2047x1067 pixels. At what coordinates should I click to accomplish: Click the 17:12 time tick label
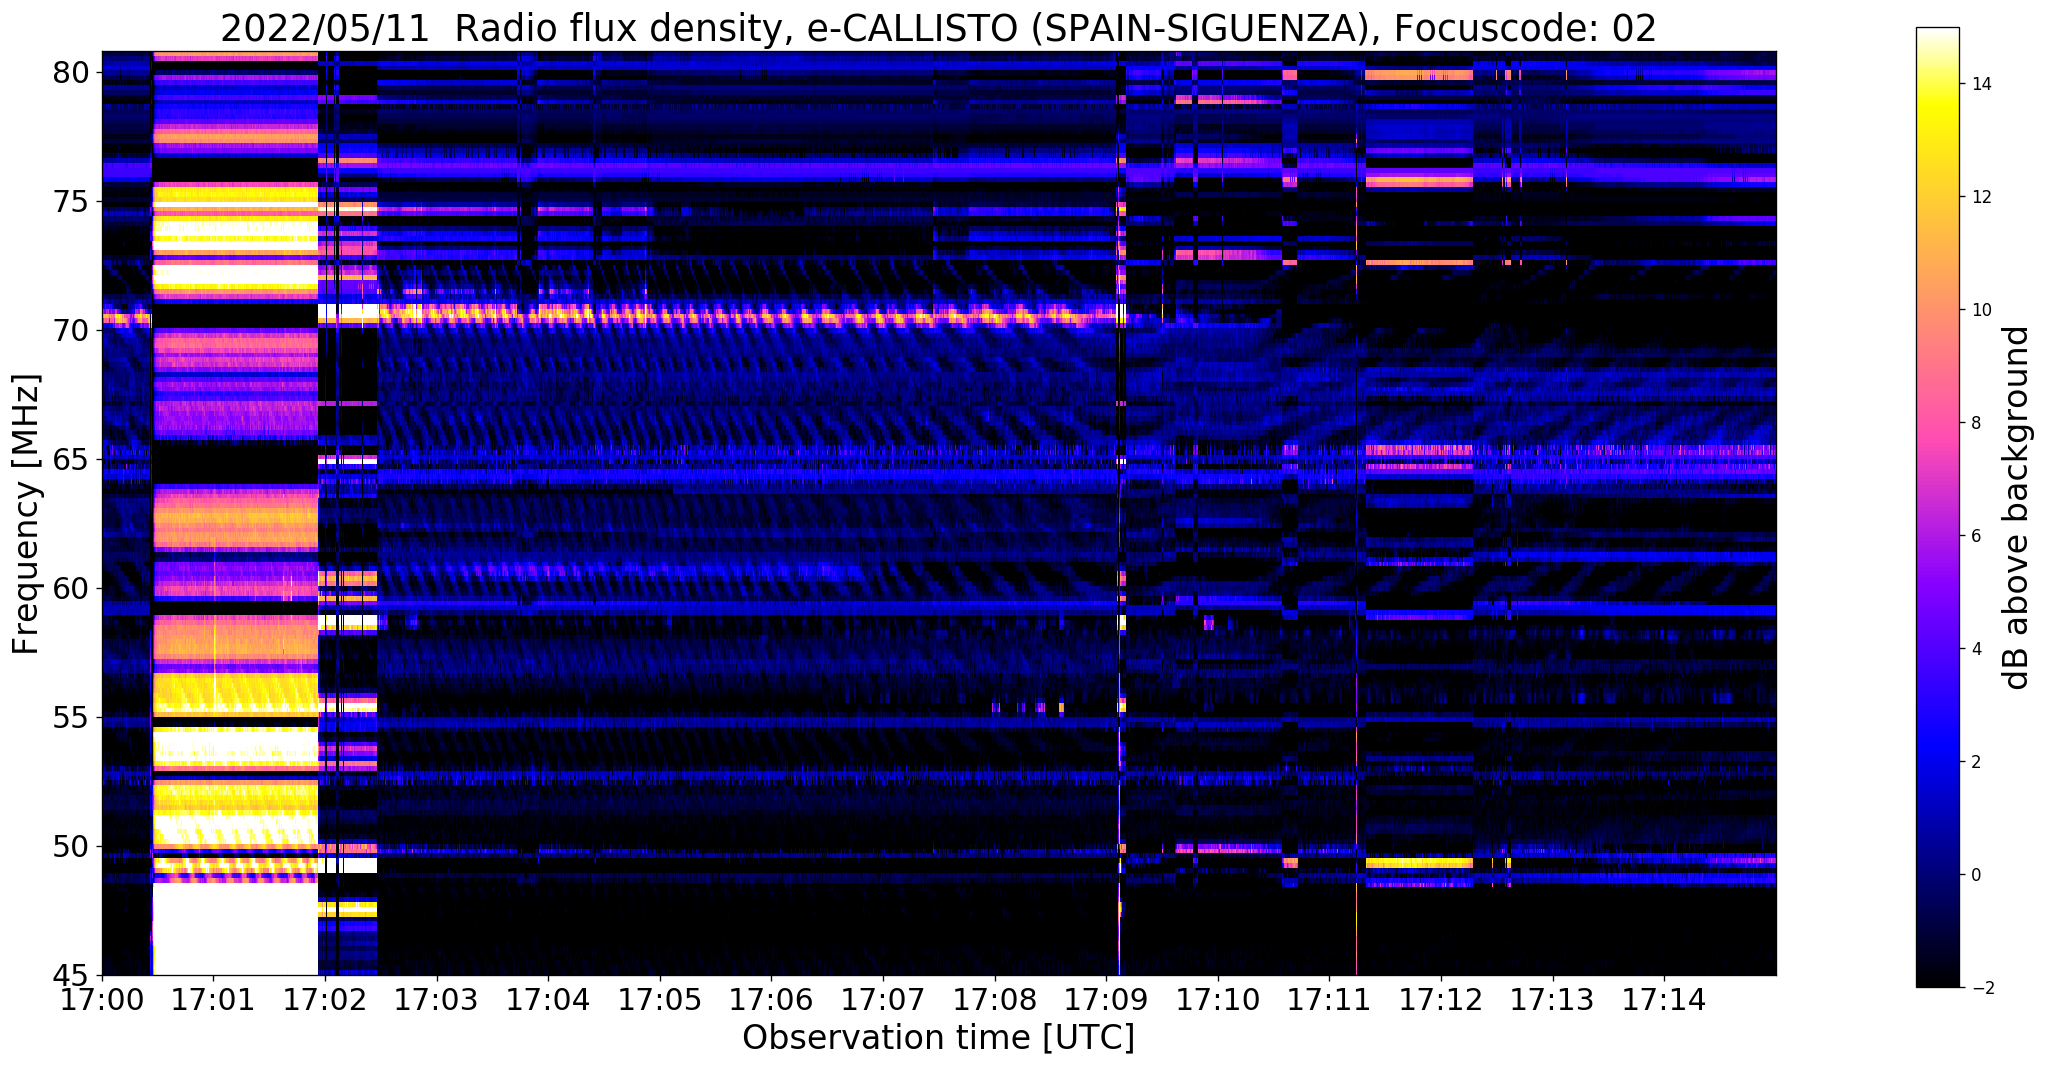click(1441, 999)
